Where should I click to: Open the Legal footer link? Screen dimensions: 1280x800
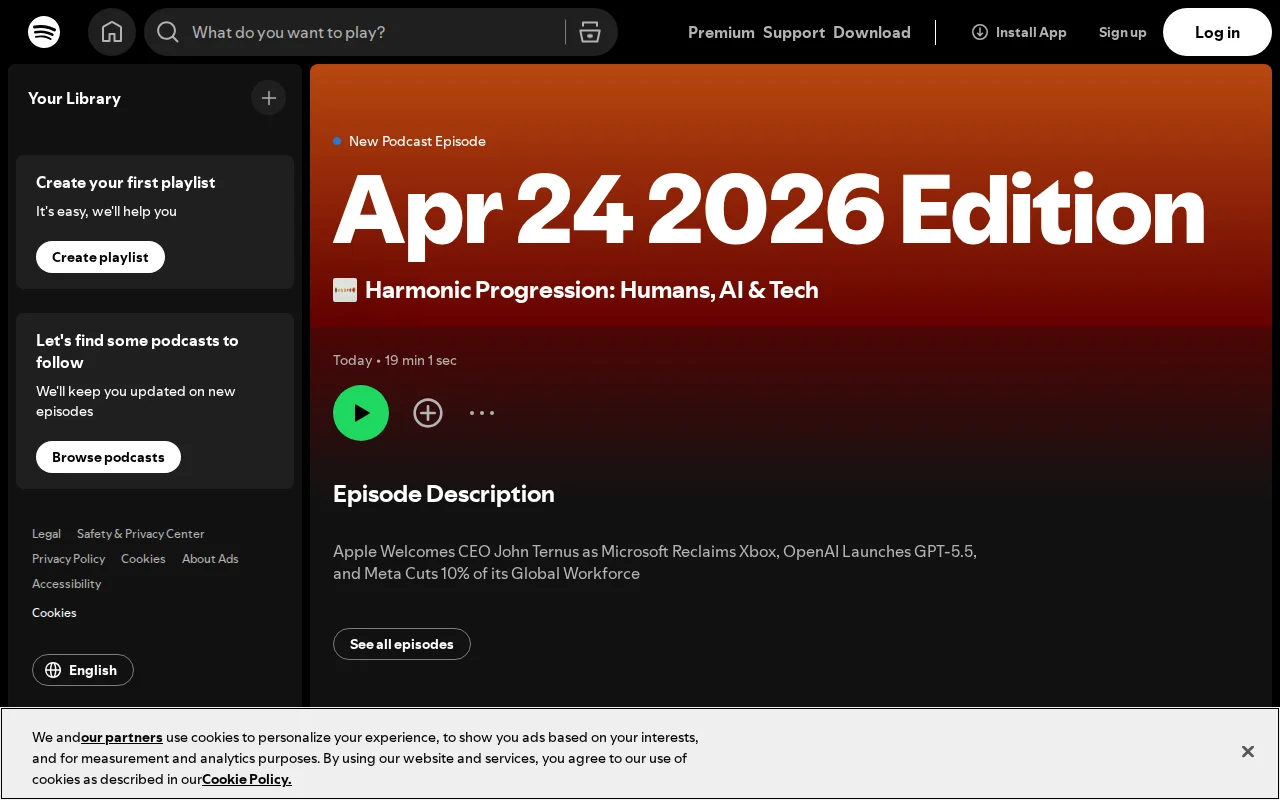click(46, 534)
